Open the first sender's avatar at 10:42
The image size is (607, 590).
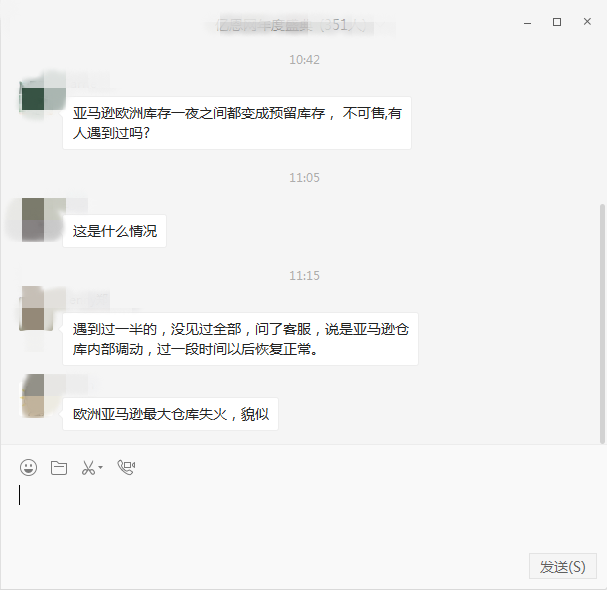(x=43, y=95)
